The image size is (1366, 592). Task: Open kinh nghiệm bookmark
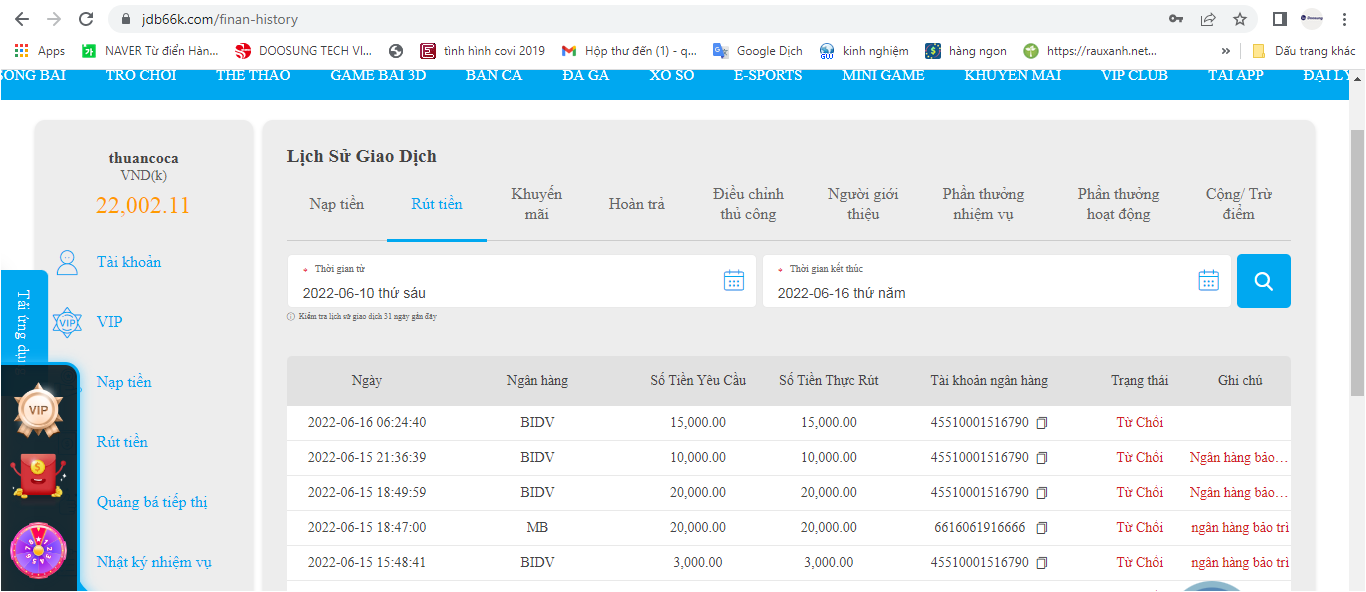click(864, 50)
